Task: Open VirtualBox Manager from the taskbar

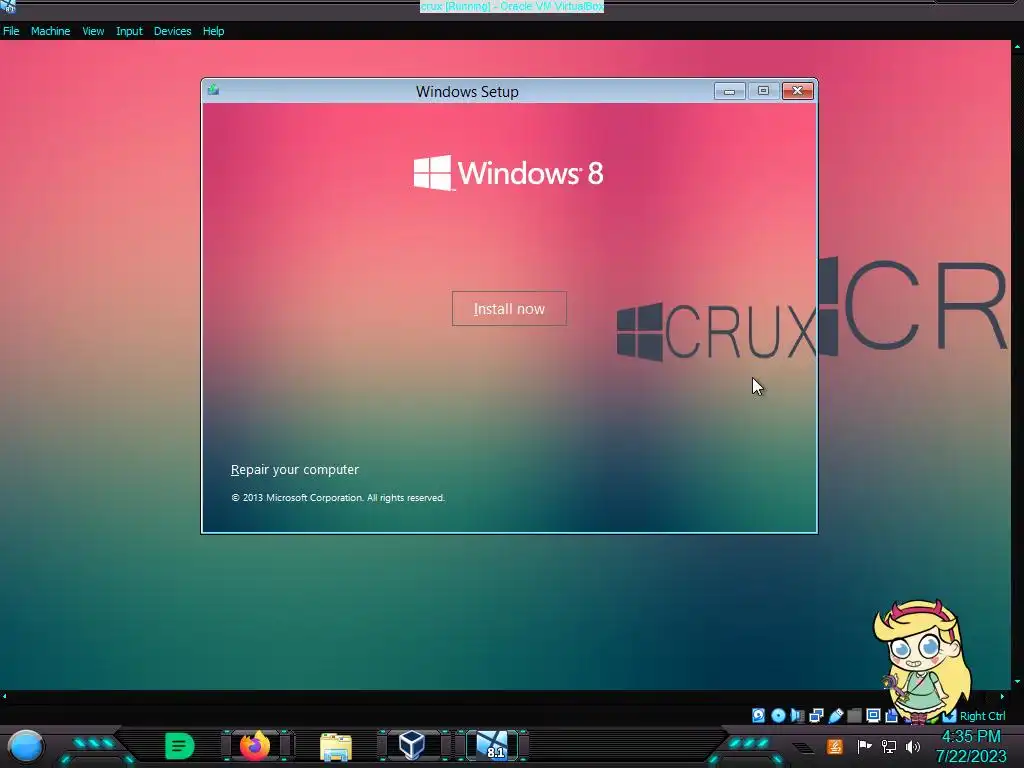Action: (412, 745)
